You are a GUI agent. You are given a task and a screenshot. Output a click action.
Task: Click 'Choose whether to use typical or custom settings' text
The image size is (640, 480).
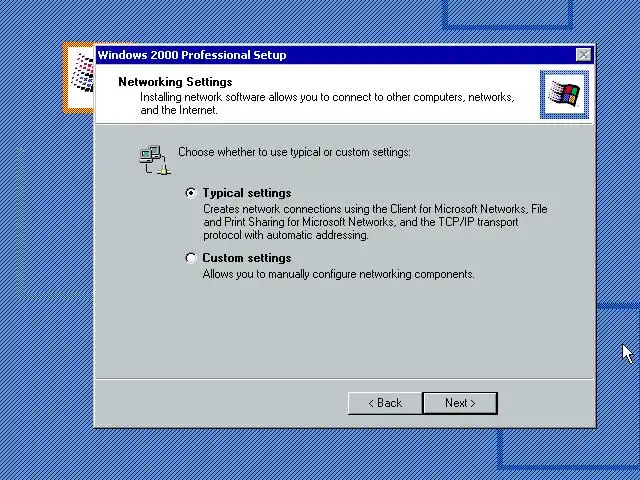[x=294, y=152]
